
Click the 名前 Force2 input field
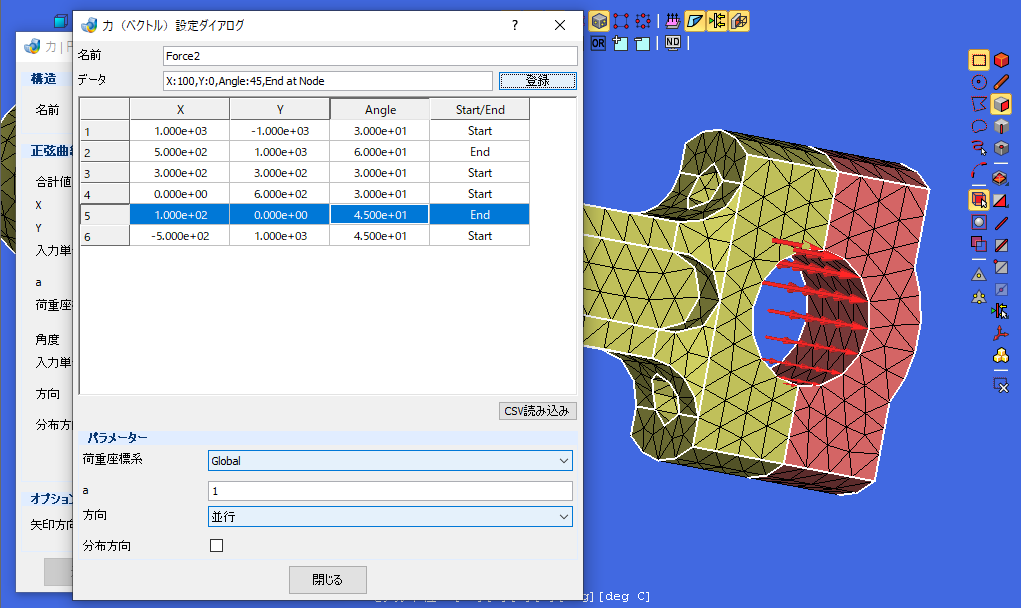[x=370, y=56]
